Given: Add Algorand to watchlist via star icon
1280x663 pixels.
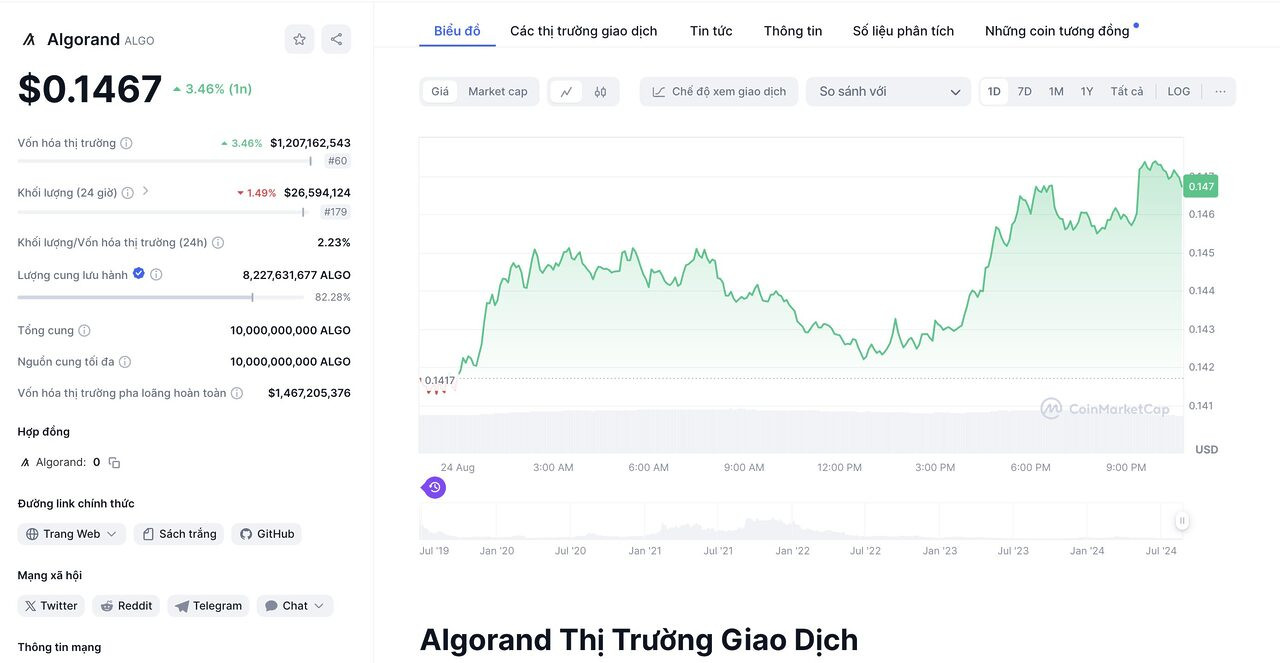Looking at the screenshot, I should pyautogui.click(x=299, y=38).
